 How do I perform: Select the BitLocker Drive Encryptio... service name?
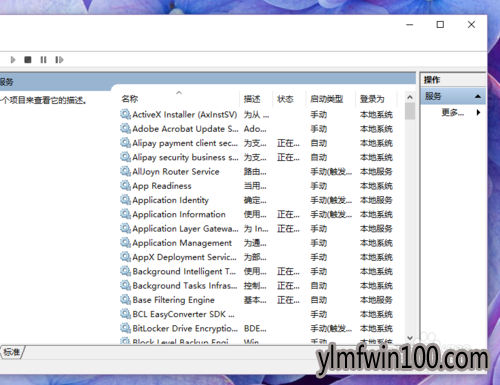[x=185, y=328]
